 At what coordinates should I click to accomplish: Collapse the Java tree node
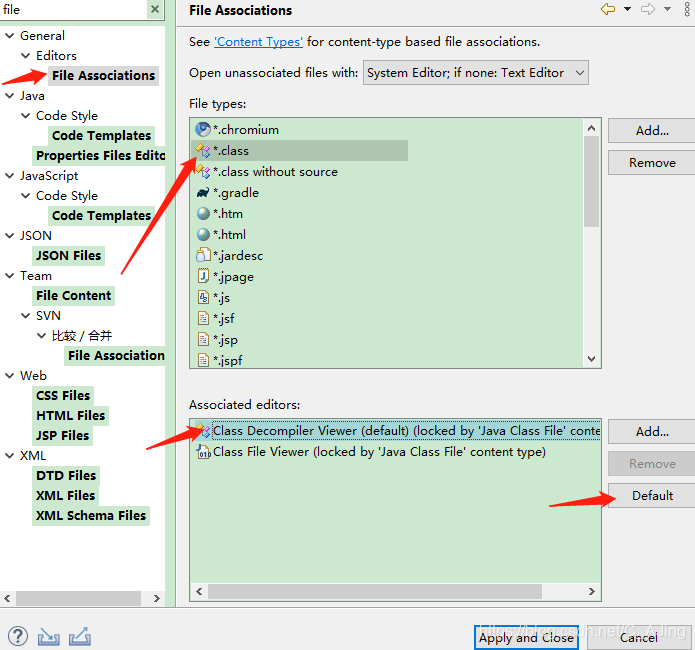point(9,96)
